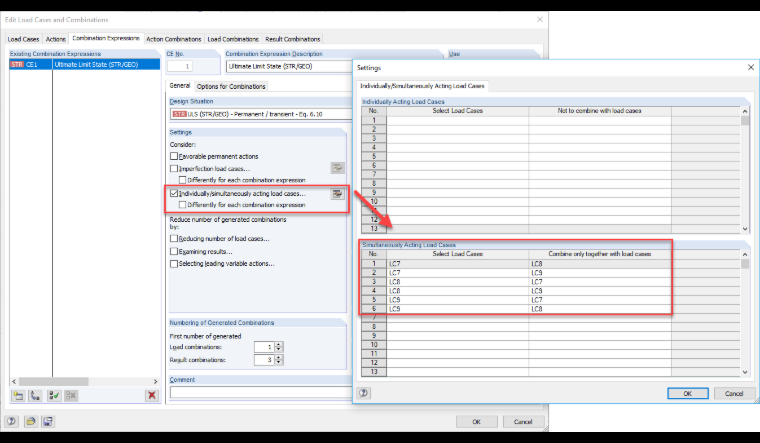
Task: Click LC7 in simultaneously acting row 1
Action: pyautogui.click(x=458, y=264)
